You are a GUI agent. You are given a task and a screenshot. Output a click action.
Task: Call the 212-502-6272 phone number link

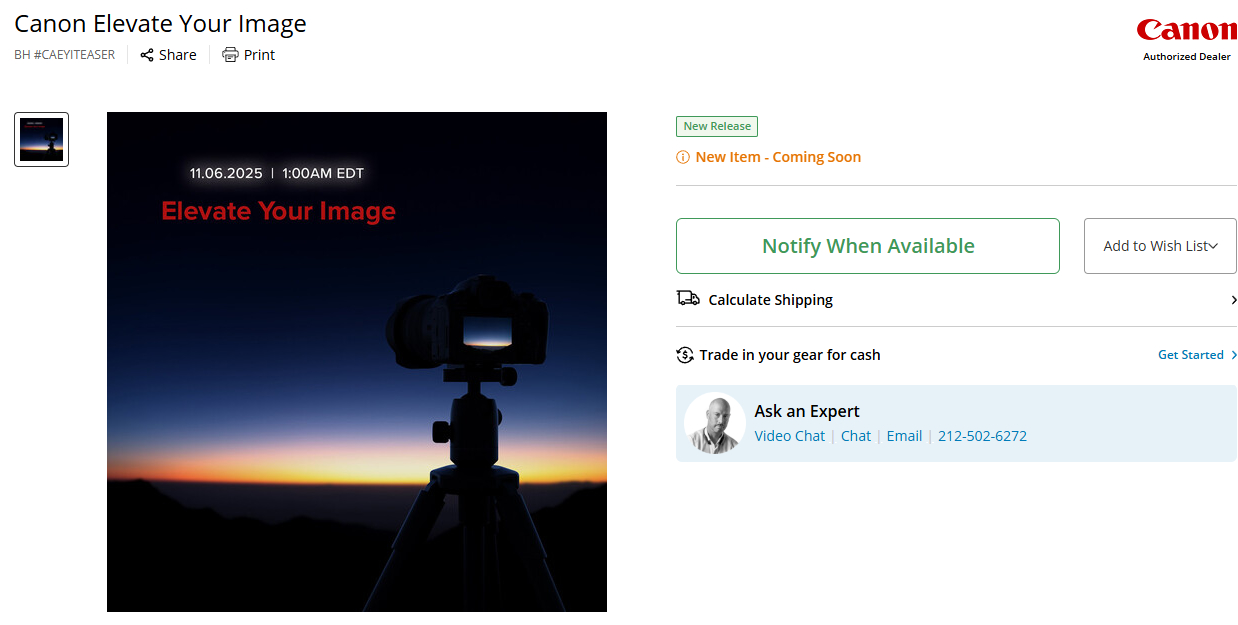[982, 436]
